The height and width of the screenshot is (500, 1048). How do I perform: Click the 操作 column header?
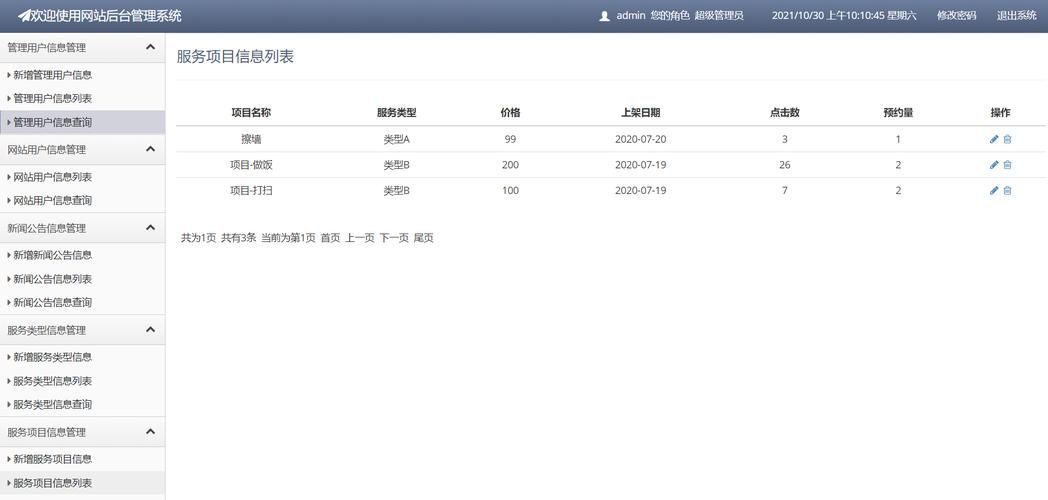coord(1001,113)
